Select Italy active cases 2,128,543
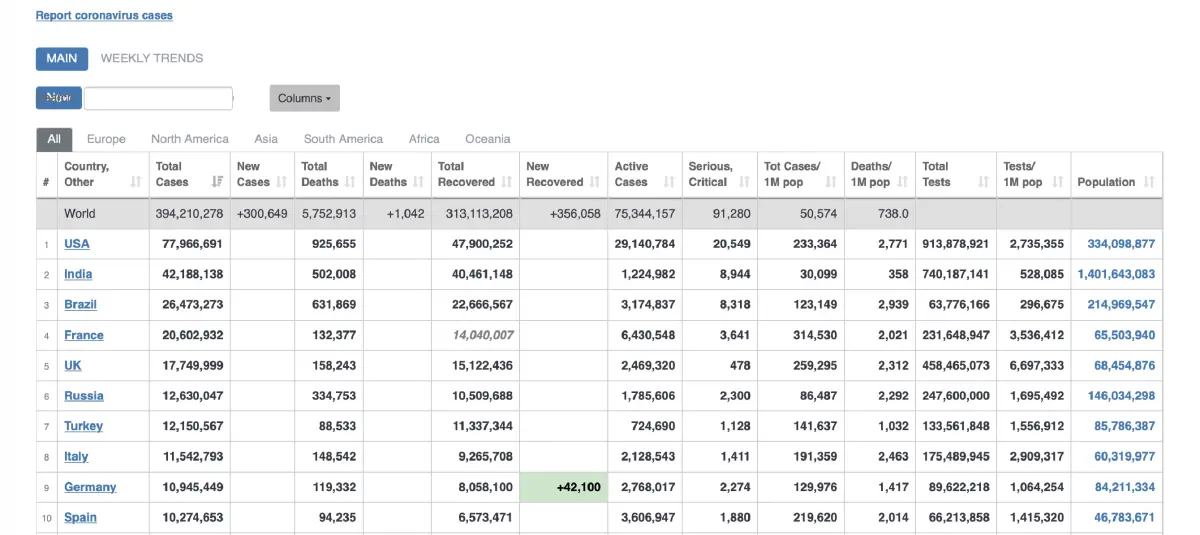This screenshot has width=1200, height=535. pos(648,456)
